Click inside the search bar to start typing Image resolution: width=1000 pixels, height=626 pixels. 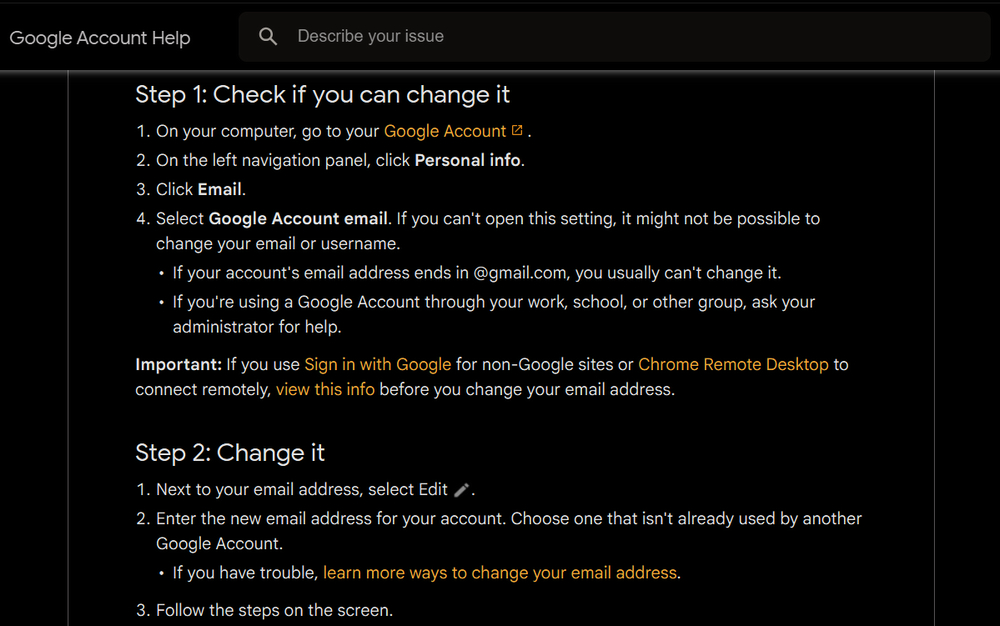pos(500,36)
